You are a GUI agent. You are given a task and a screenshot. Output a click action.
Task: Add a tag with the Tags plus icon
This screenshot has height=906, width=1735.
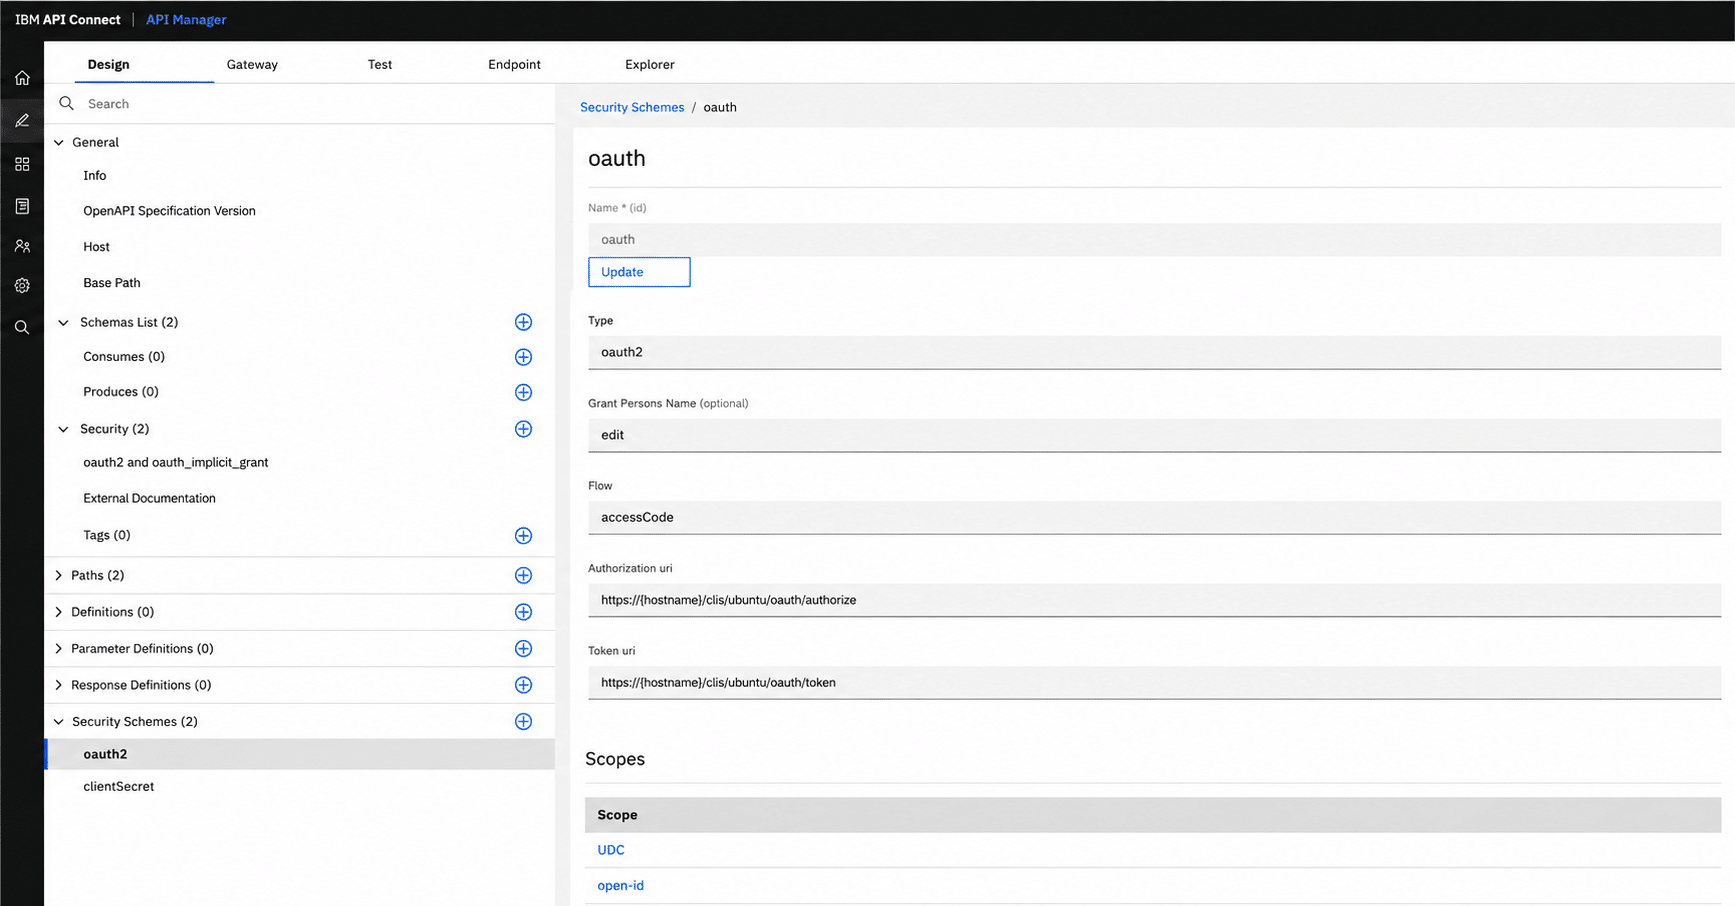point(523,536)
